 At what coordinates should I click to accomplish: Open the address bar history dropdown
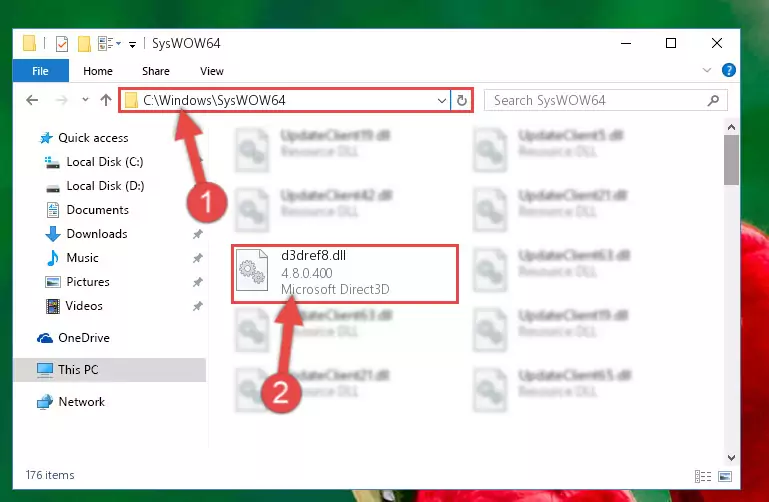(x=441, y=100)
